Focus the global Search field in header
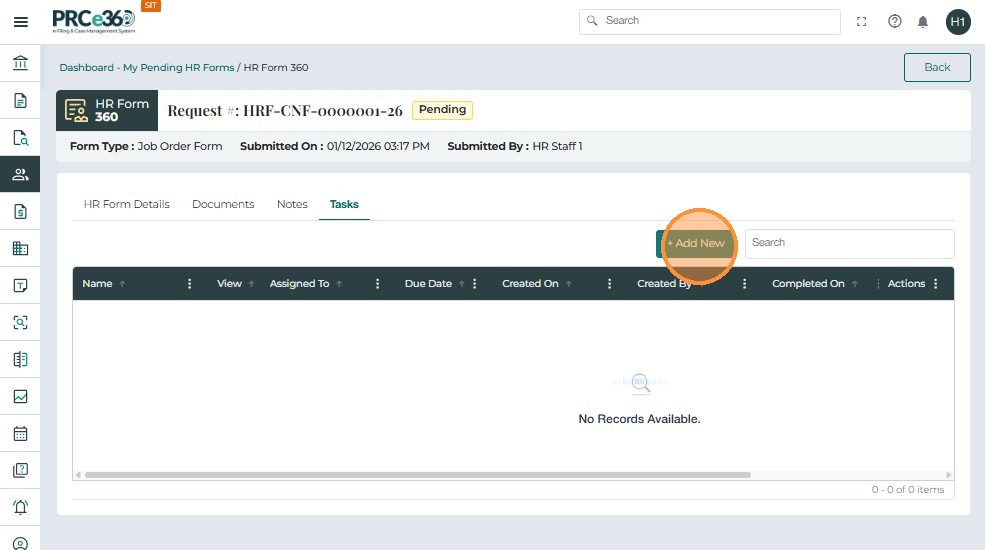 pyautogui.click(x=710, y=21)
